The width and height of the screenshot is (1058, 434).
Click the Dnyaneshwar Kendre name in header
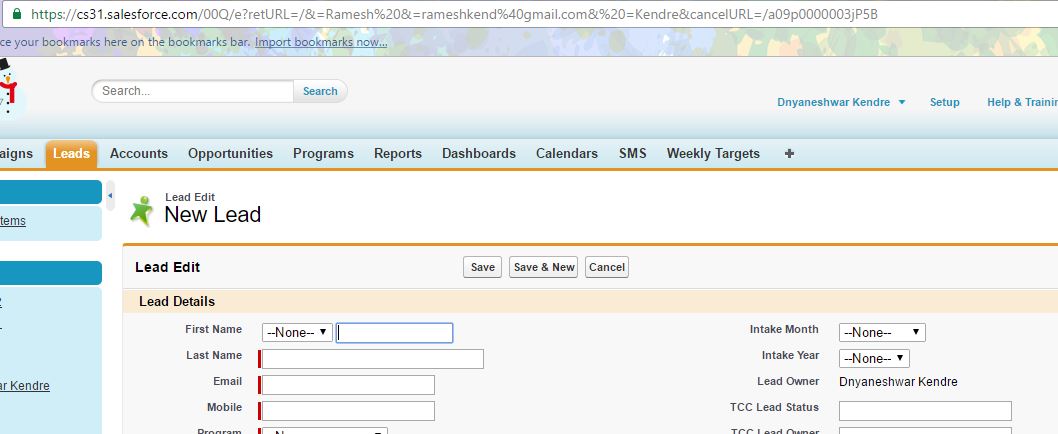834,103
